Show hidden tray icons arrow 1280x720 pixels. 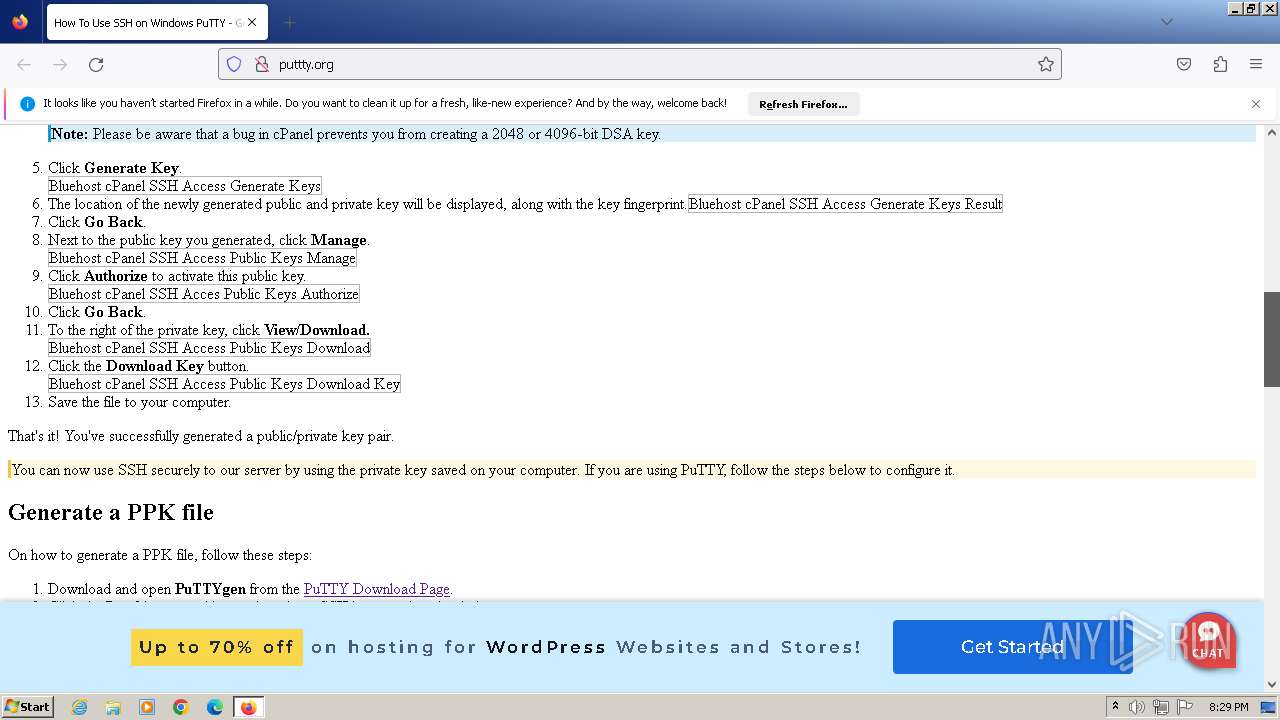(1115, 707)
